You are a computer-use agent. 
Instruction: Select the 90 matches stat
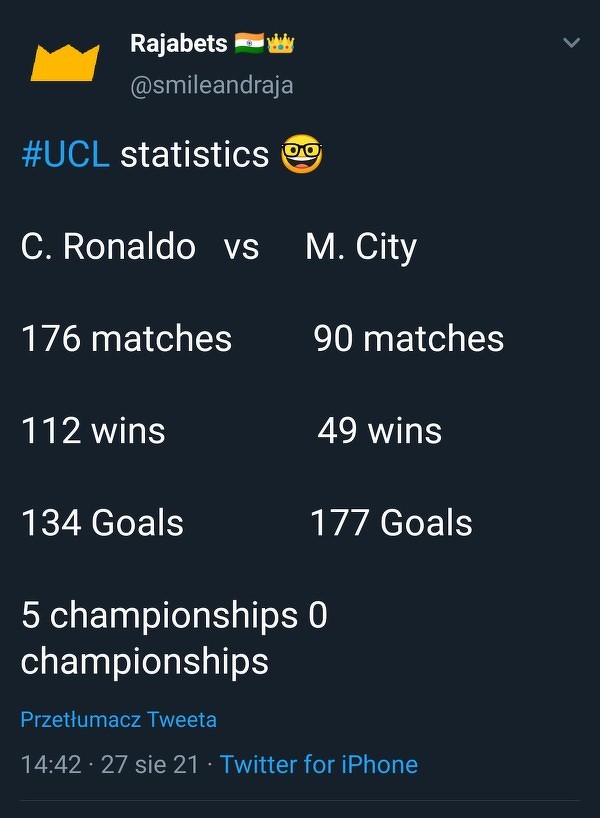click(408, 339)
